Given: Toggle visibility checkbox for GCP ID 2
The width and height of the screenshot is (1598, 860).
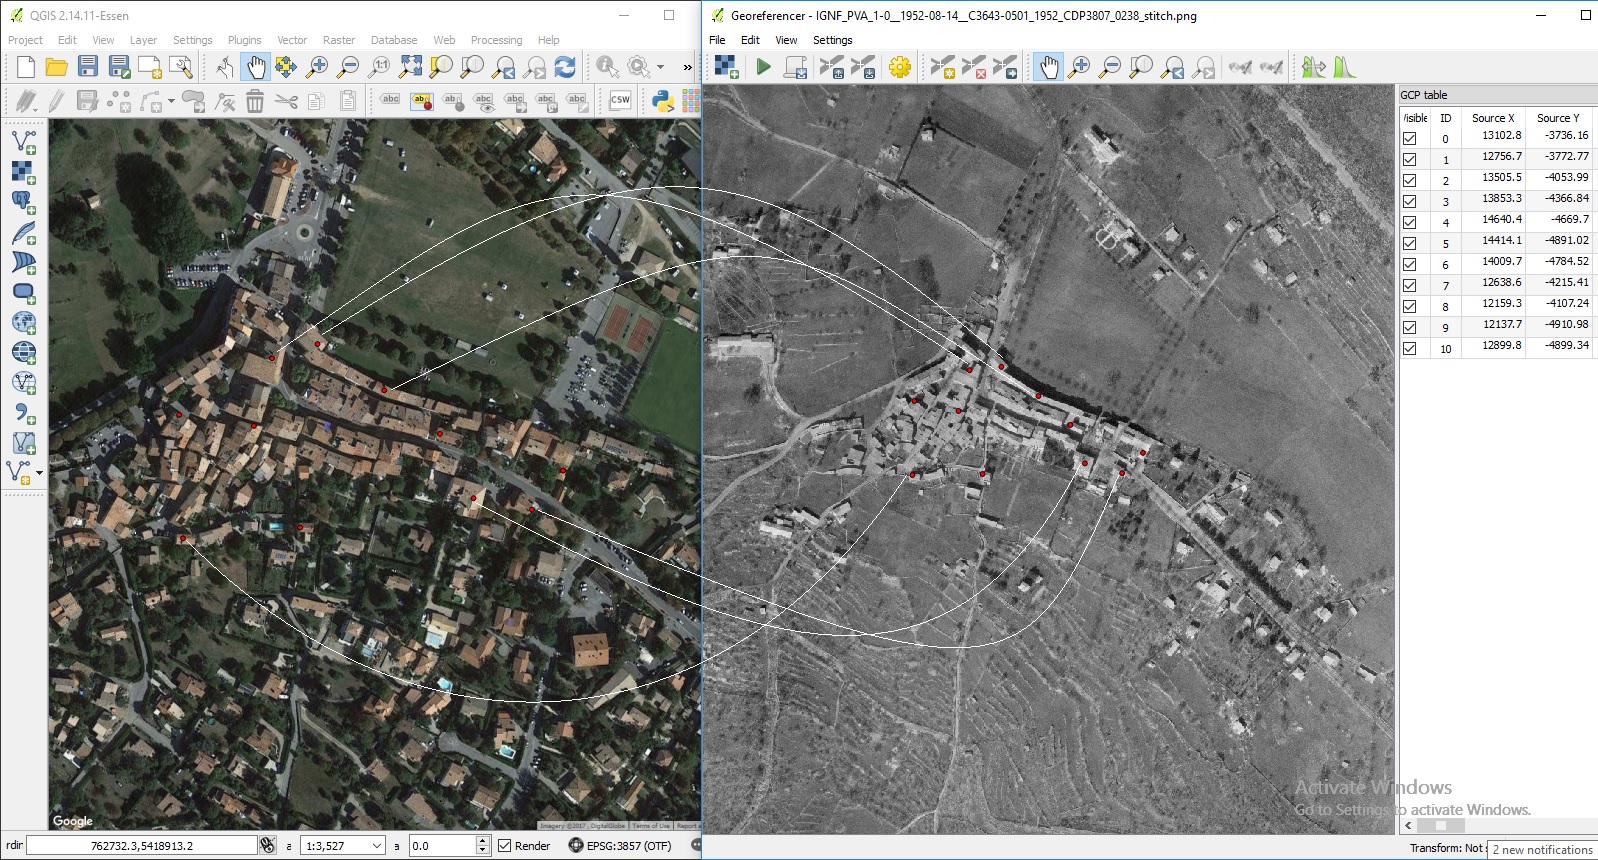Looking at the screenshot, I should [x=1409, y=181].
